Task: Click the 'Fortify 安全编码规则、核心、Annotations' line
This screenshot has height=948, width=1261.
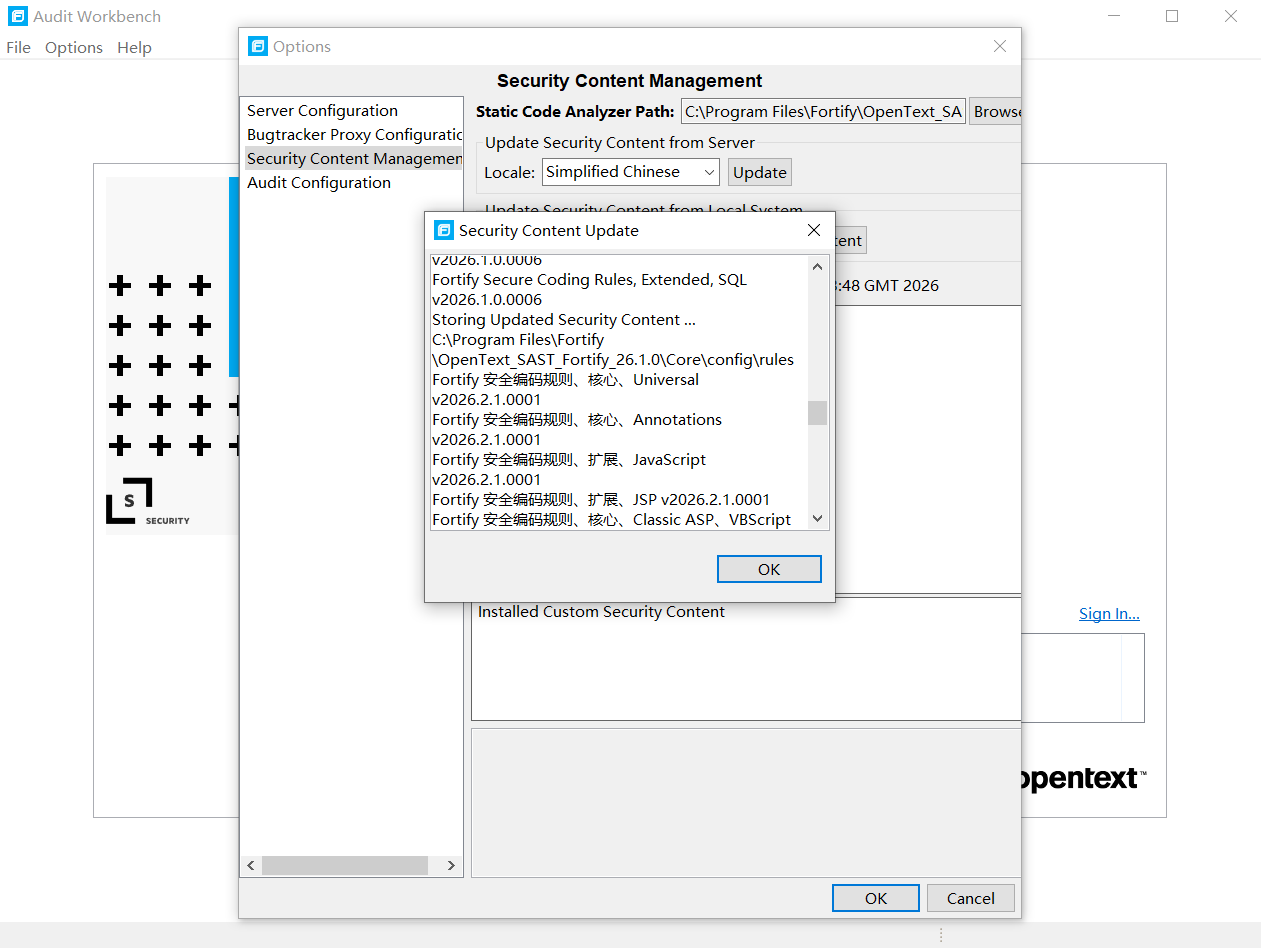Action: [577, 420]
